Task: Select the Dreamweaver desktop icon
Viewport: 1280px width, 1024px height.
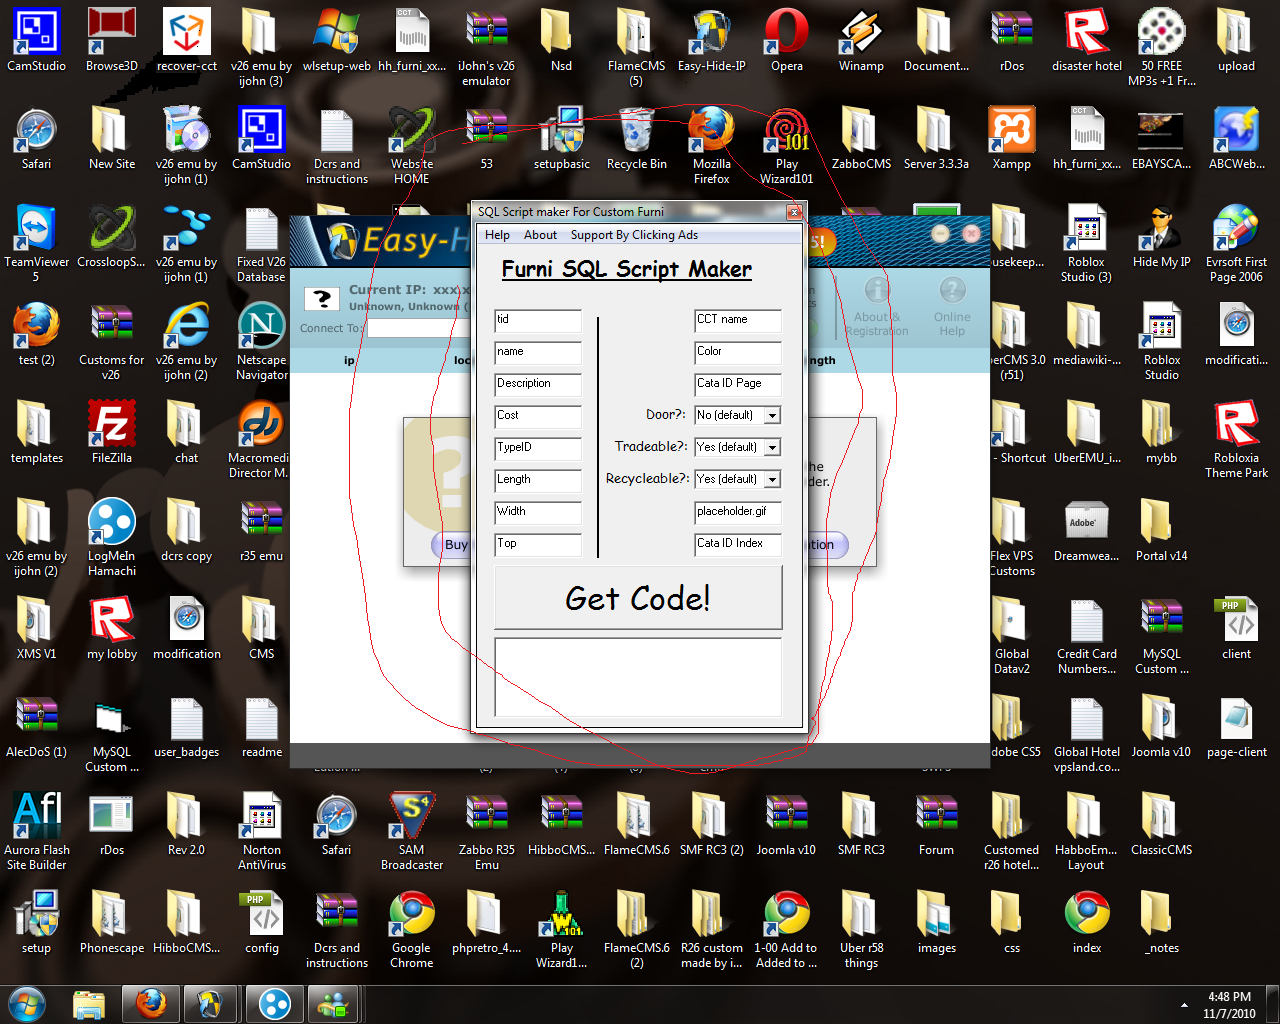Action: pyautogui.click(x=1086, y=532)
